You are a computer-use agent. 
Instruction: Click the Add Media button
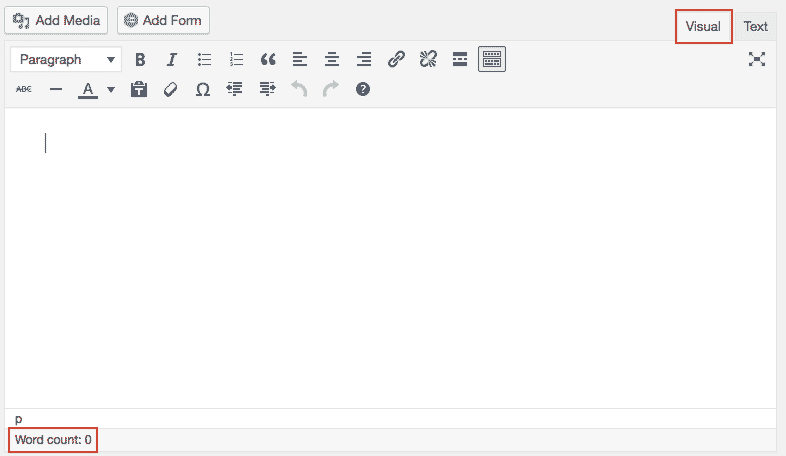[x=56, y=21]
